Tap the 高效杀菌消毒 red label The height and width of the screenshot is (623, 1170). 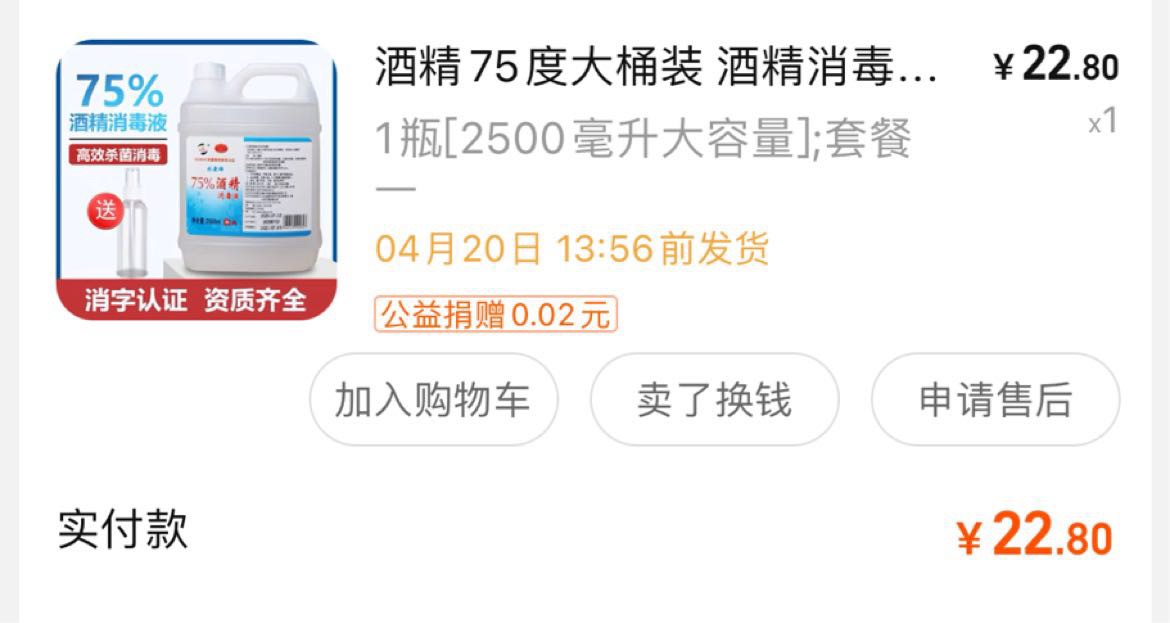click(x=118, y=154)
